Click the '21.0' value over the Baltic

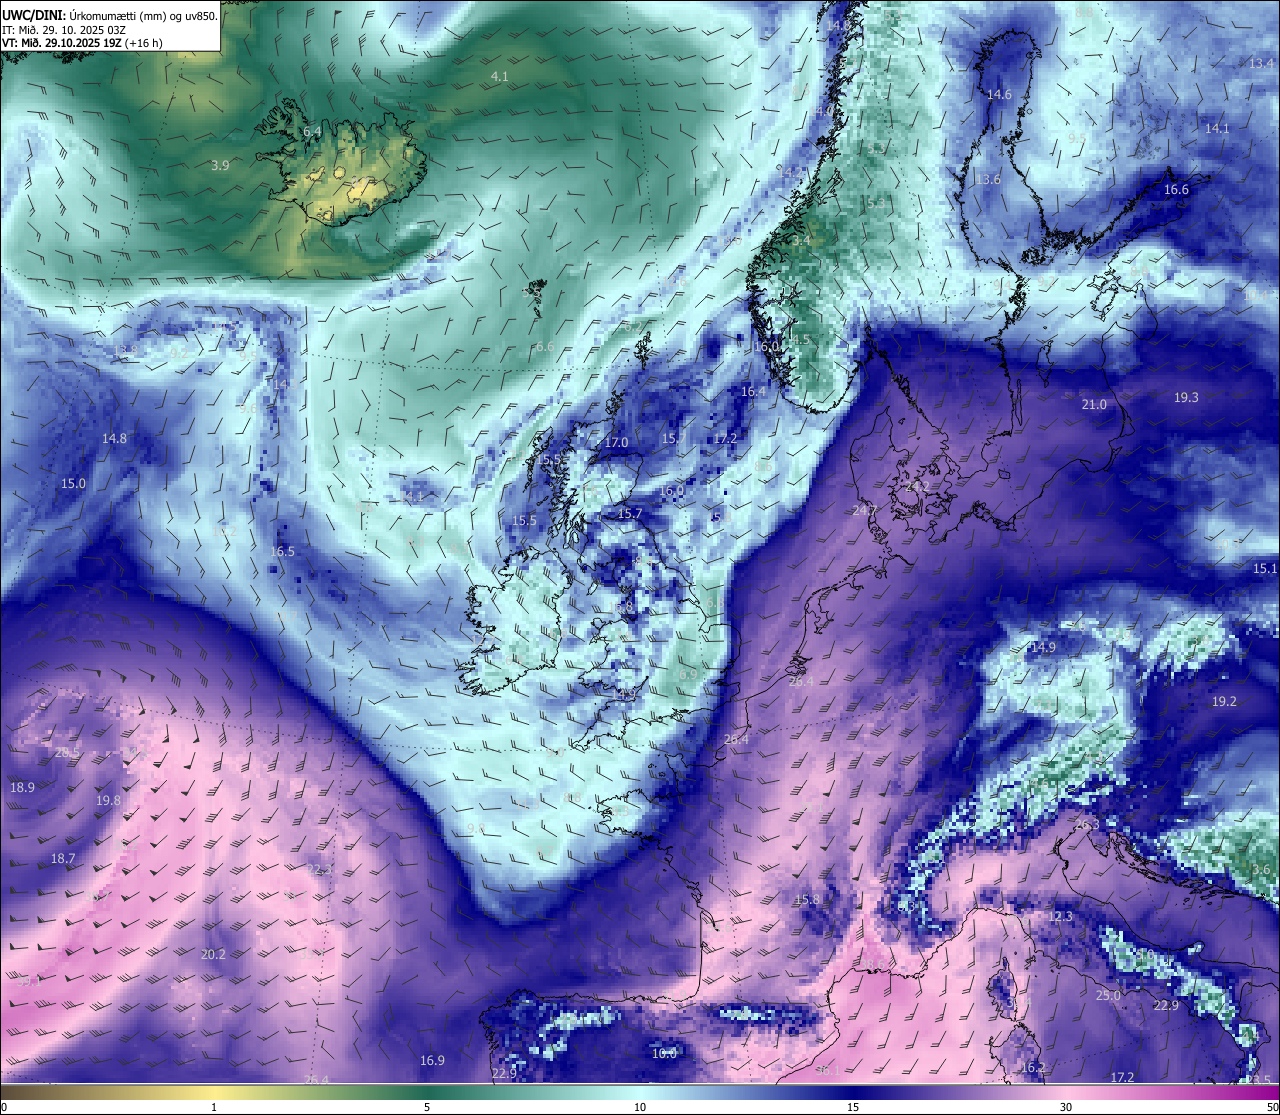click(x=1094, y=404)
